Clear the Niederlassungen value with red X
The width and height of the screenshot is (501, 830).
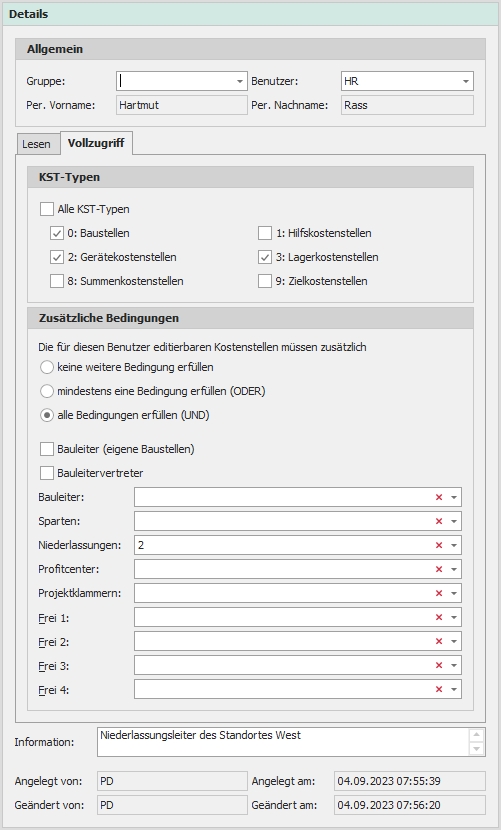coord(439,545)
